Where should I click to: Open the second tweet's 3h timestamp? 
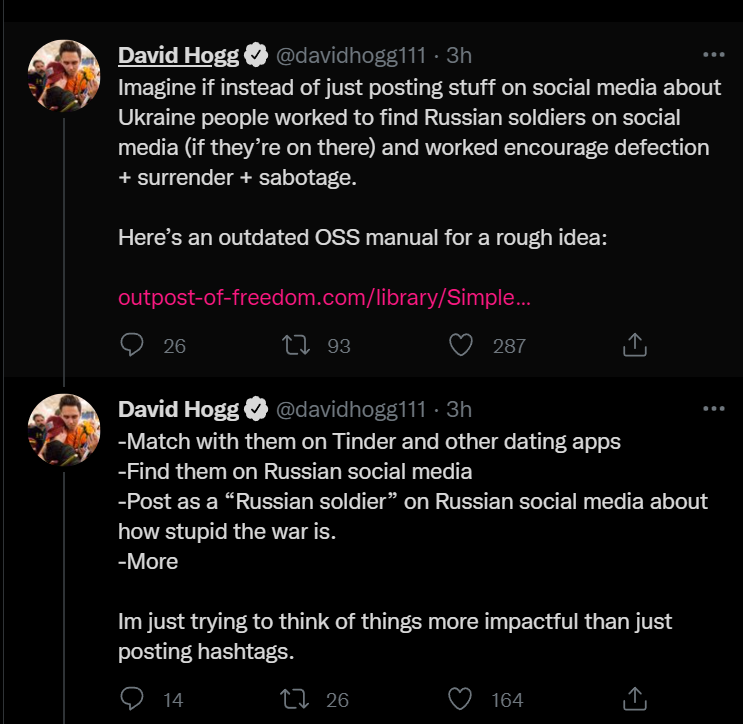click(458, 409)
